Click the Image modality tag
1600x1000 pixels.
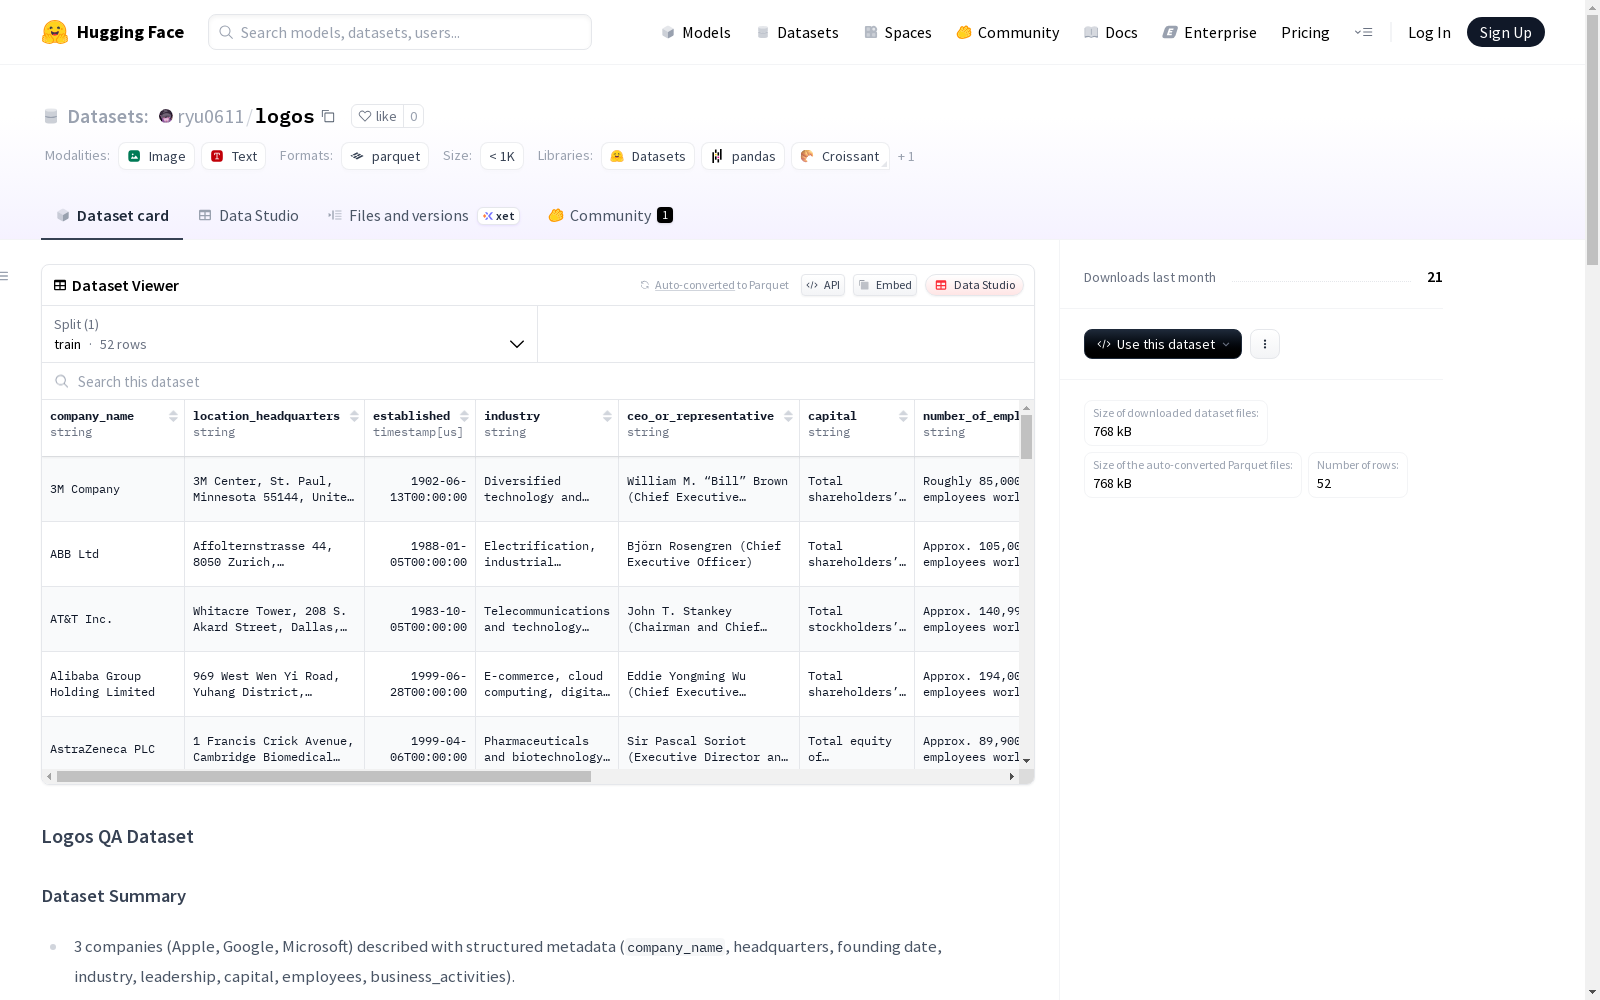tap(157, 156)
